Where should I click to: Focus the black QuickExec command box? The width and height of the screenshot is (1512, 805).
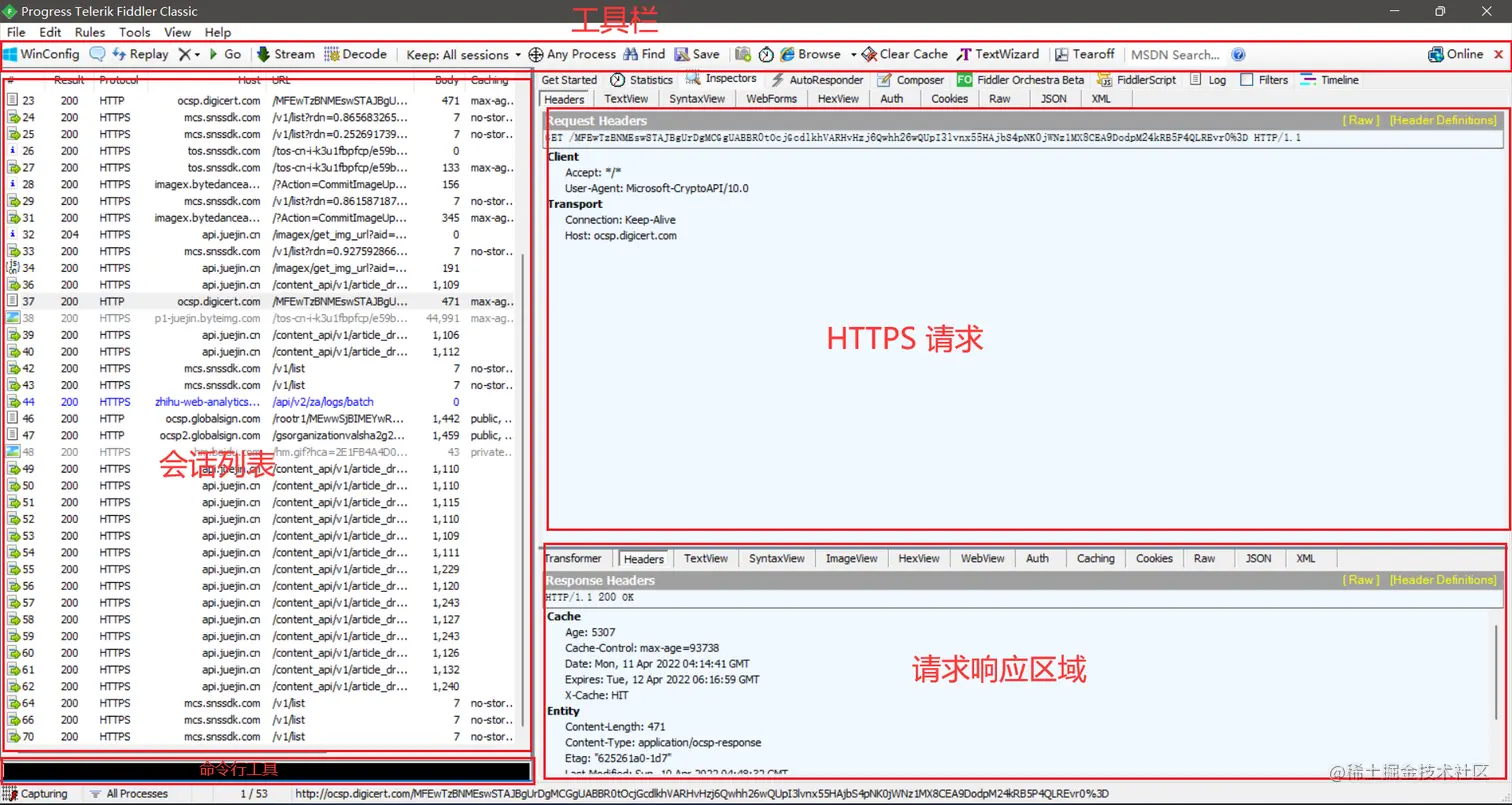pyautogui.click(x=266, y=772)
